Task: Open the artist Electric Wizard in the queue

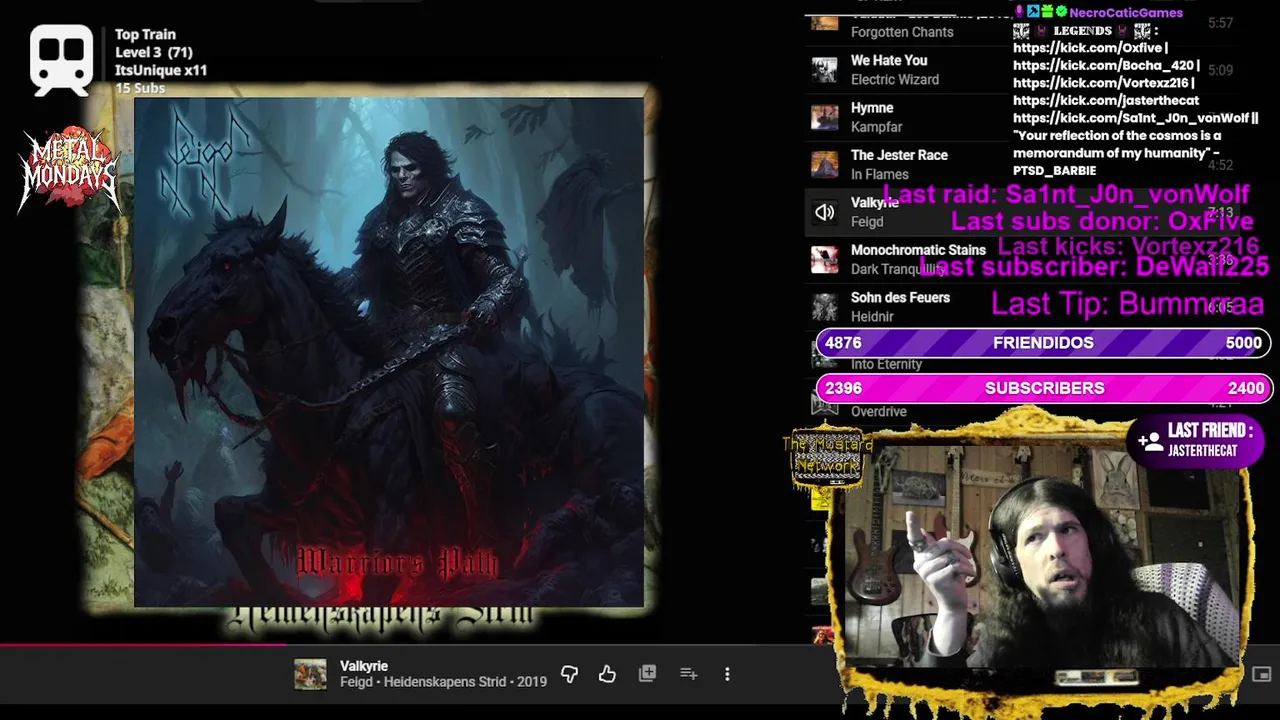Action: (895, 80)
